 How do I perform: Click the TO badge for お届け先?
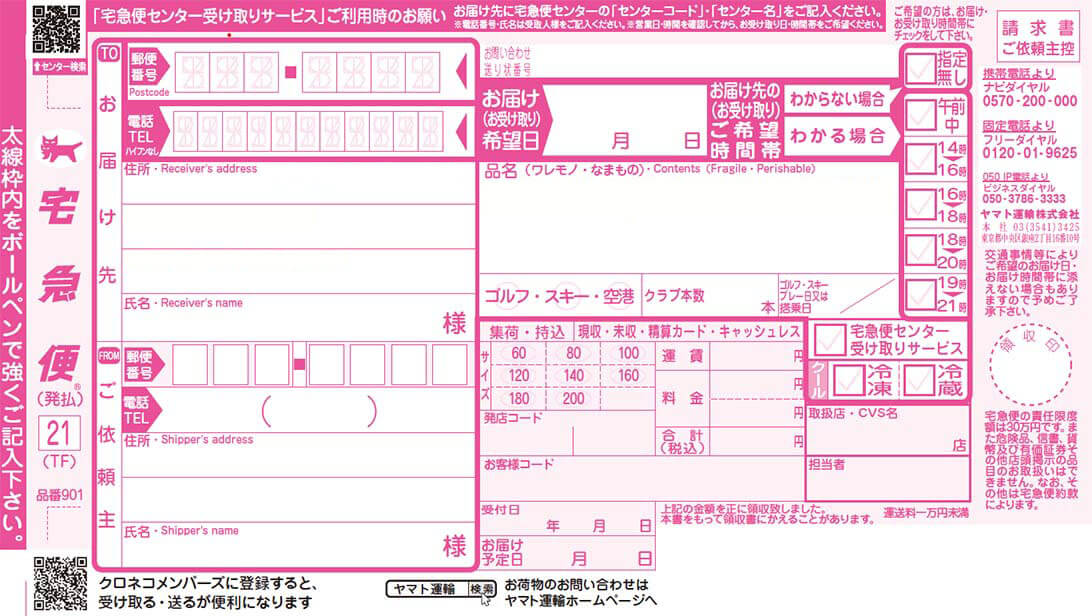coord(109,54)
